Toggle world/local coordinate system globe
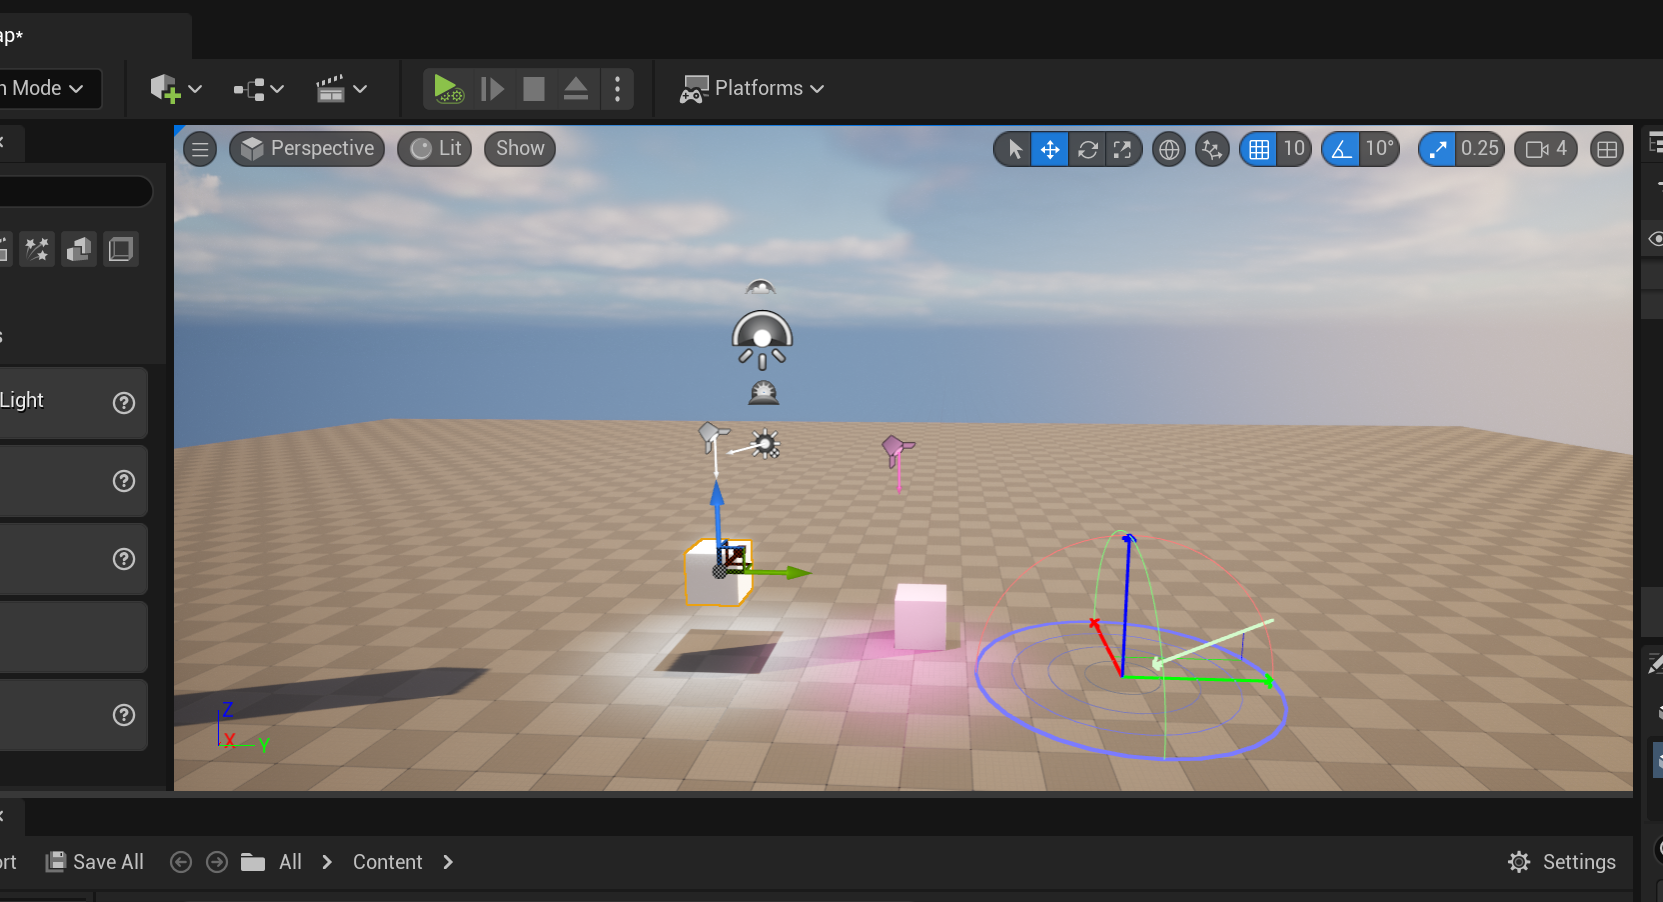This screenshot has height=902, width=1663. [x=1168, y=150]
